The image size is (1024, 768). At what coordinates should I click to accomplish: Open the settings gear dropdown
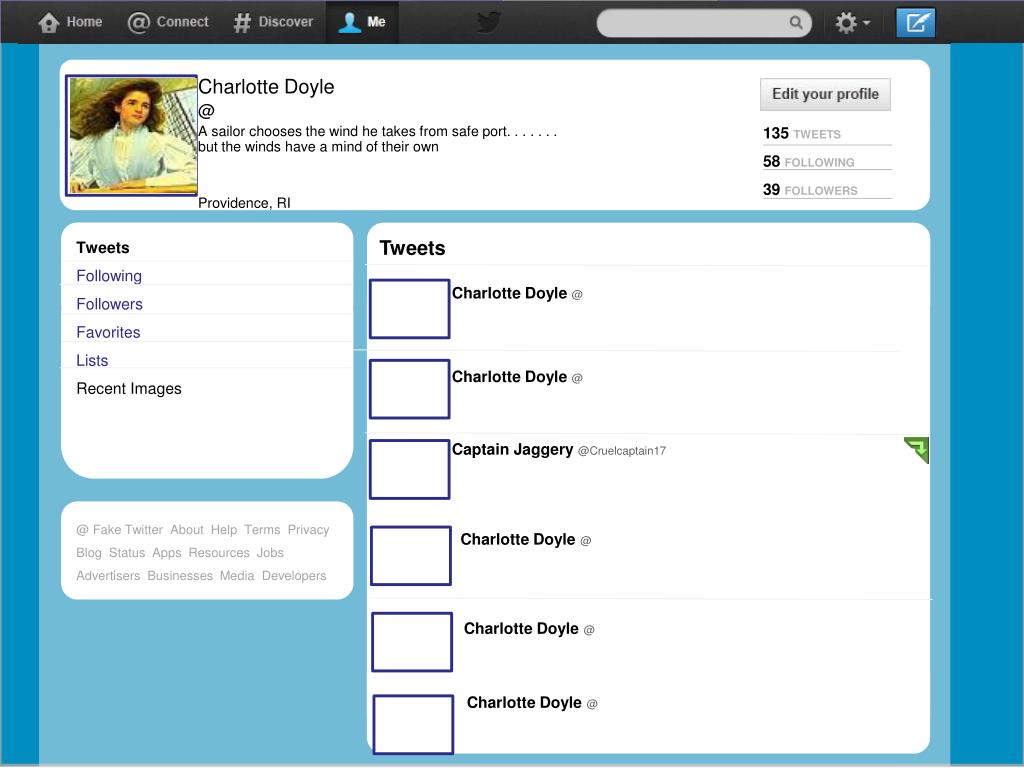tap(852, 23)
